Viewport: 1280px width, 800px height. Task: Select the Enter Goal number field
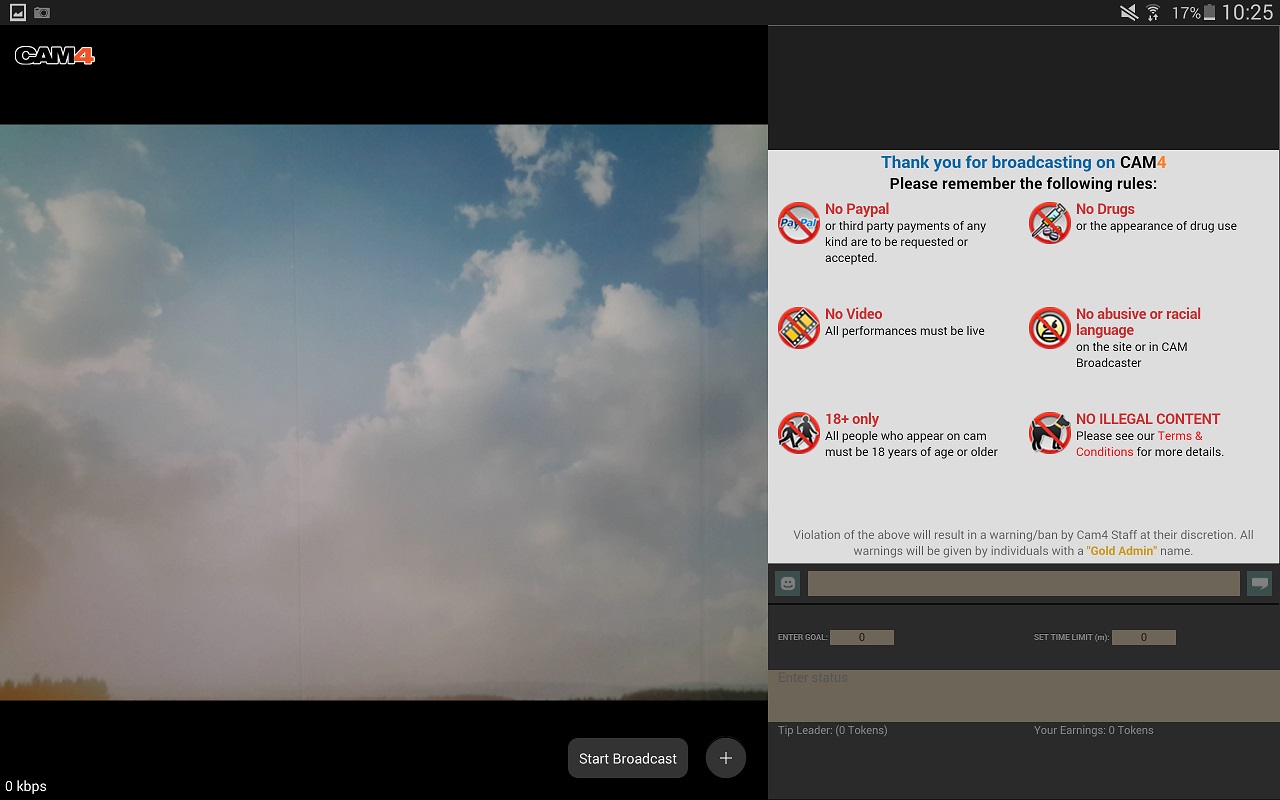click(861, 637)
